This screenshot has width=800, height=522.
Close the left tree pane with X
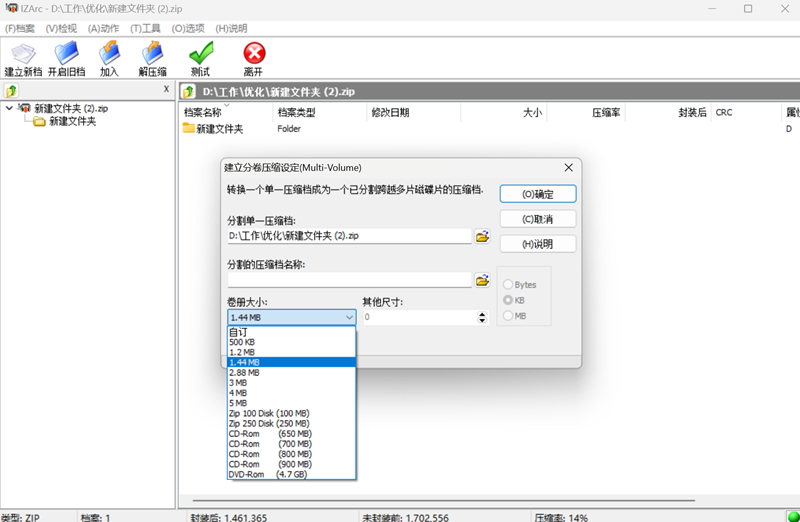pyautogui.click(x=166, y=89)
